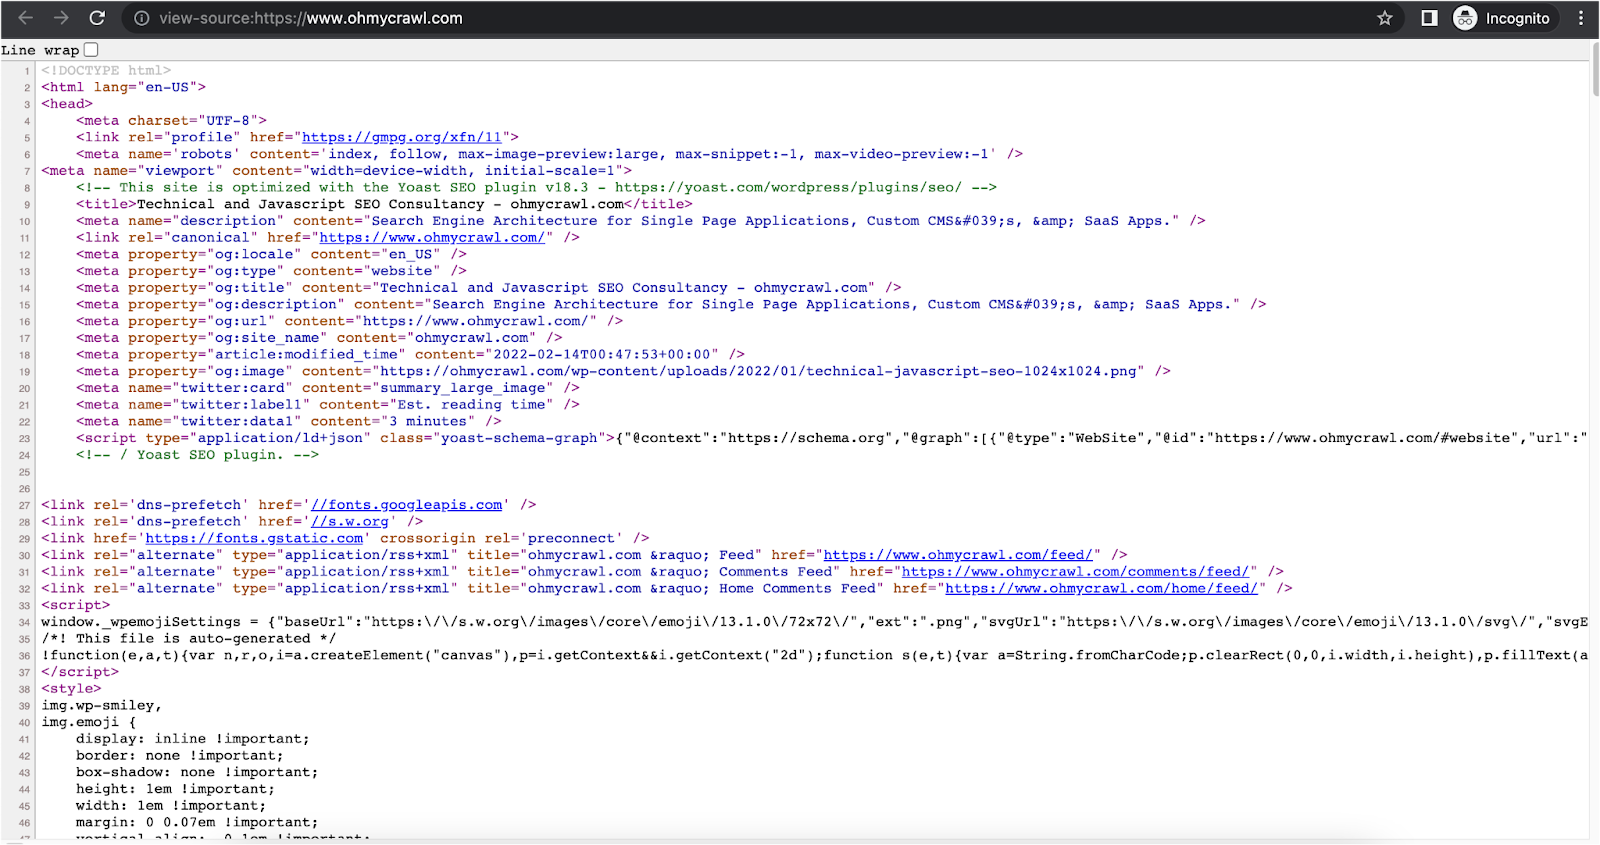This screenshot has height=845, width=1600.
Task: Reload the view-source page
Action: click(x=97, y=18)
